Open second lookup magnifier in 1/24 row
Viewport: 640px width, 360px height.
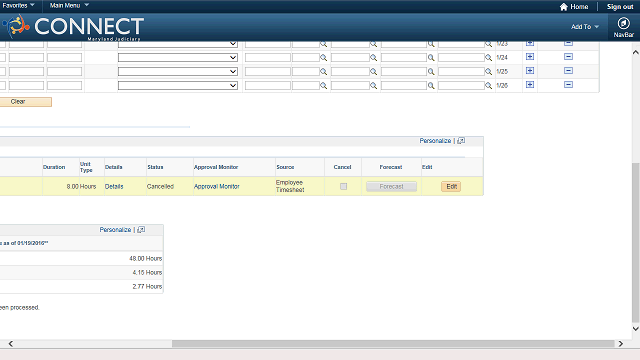[373, 58]
